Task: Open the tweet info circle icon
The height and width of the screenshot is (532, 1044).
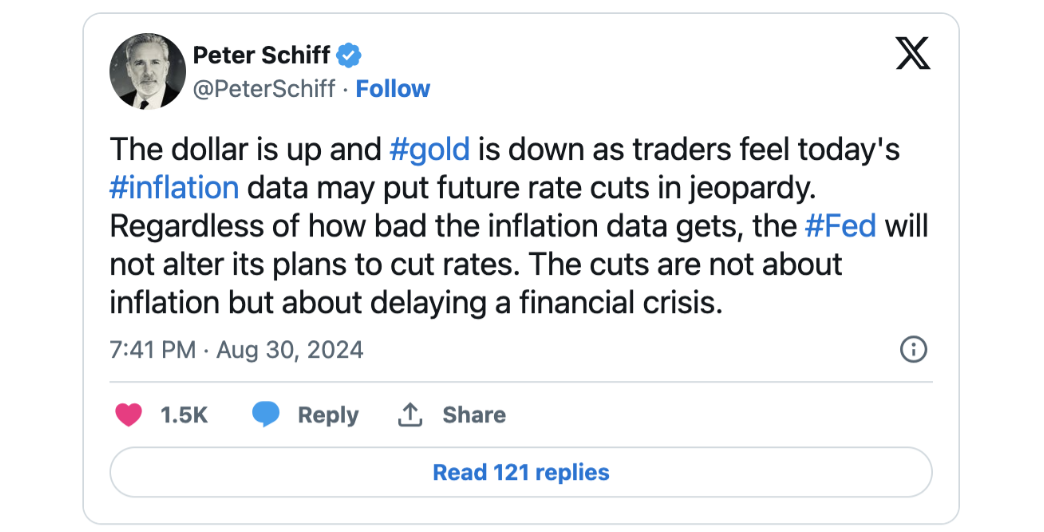Action: pyautogui.click(x=914, y=350)
